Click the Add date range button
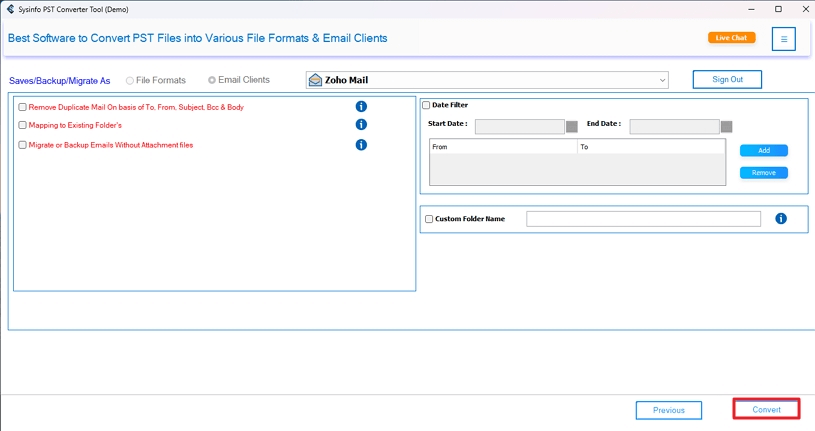 [x=764, y=150]
